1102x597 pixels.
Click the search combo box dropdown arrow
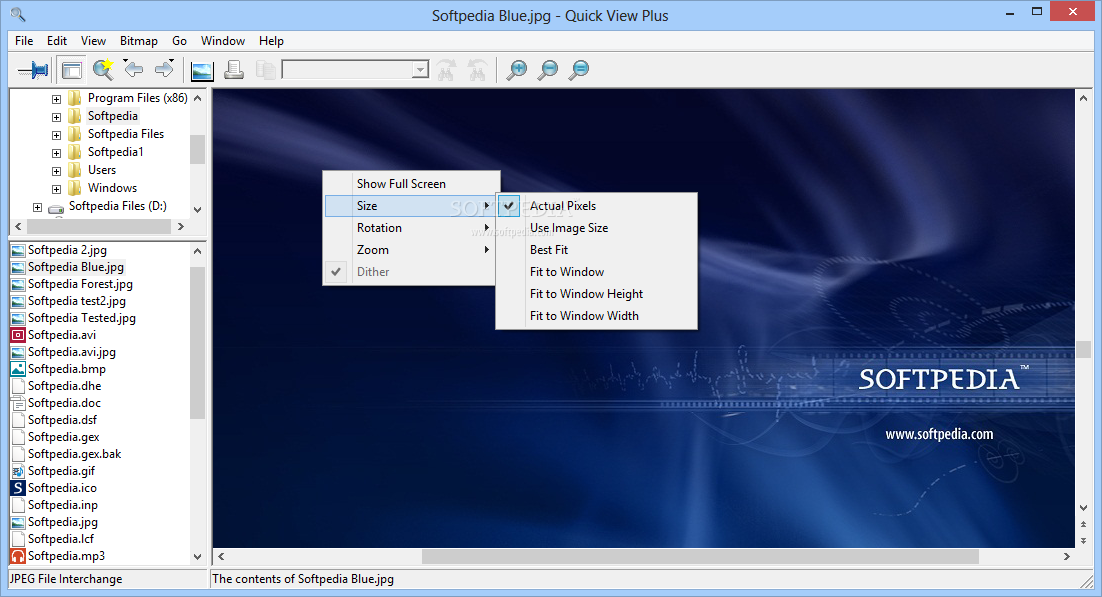[420, 70]
